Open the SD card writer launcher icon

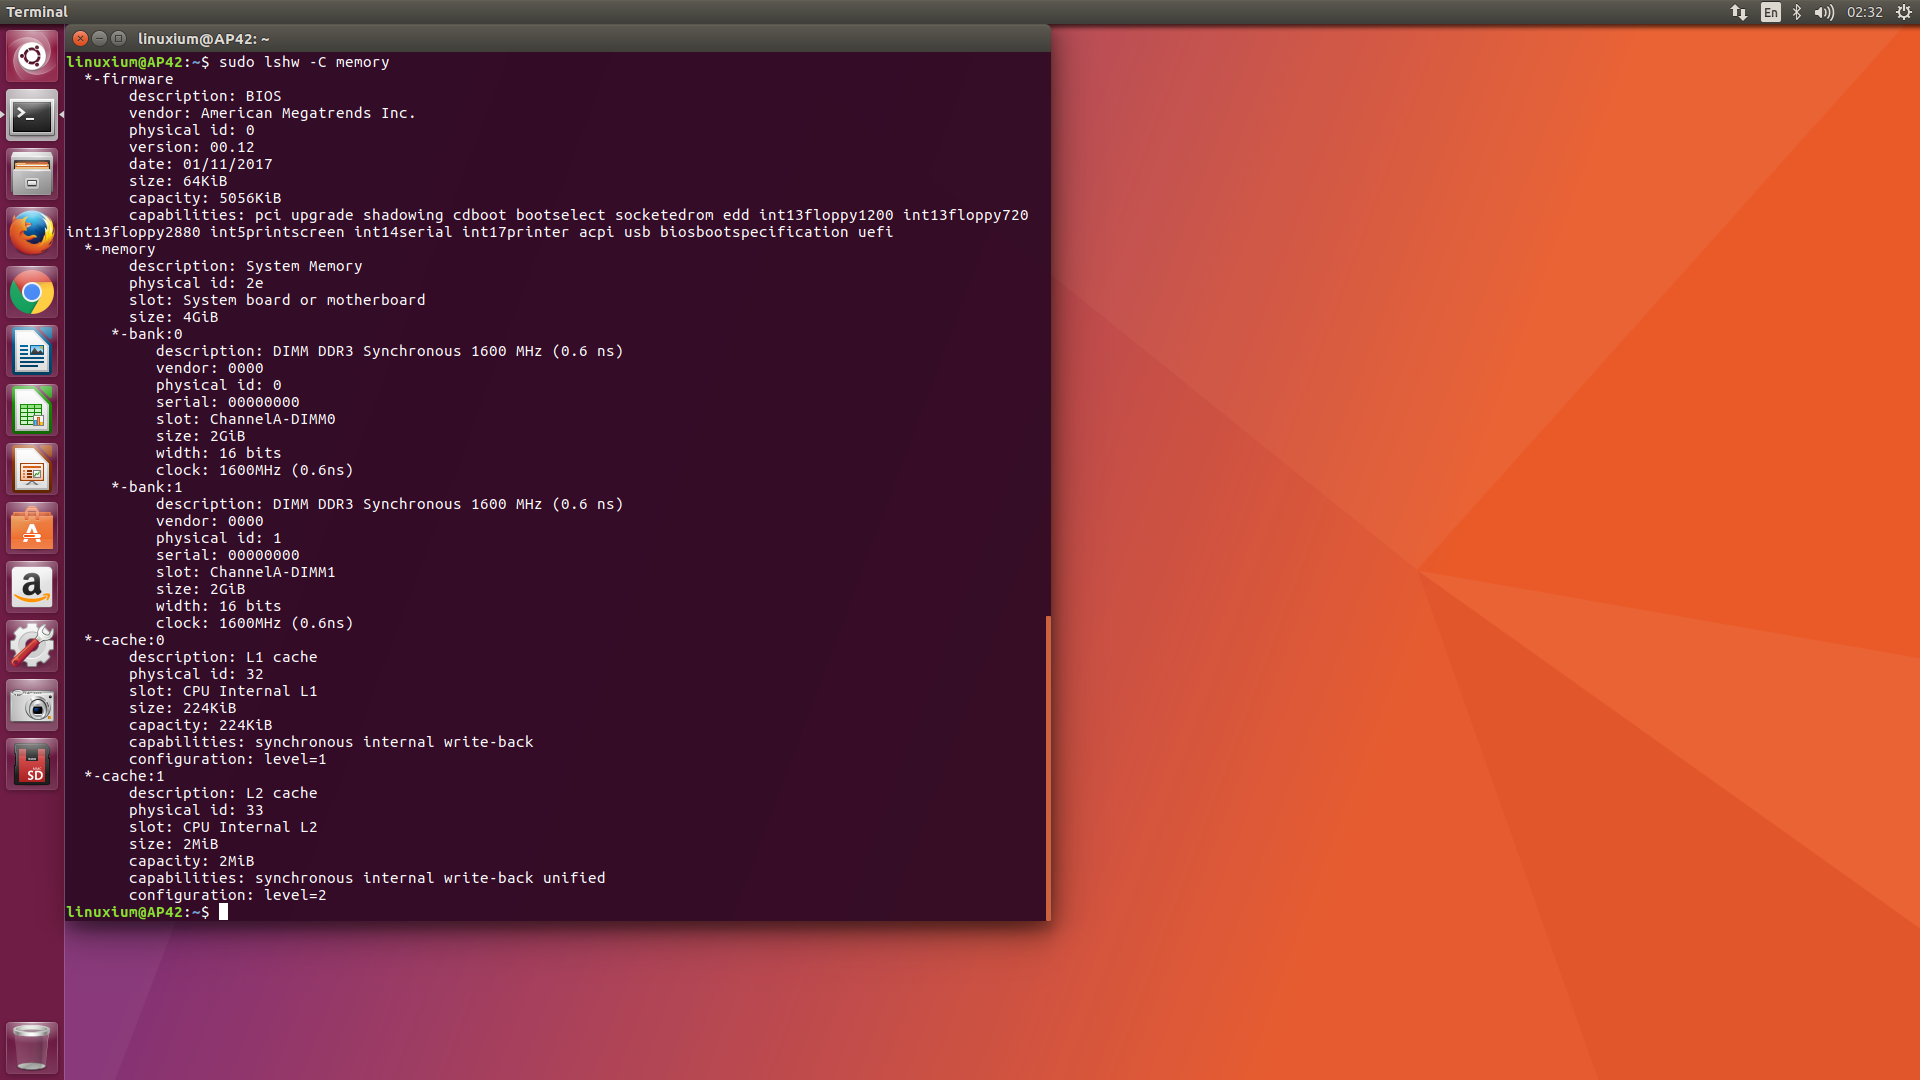pos(32,765)
